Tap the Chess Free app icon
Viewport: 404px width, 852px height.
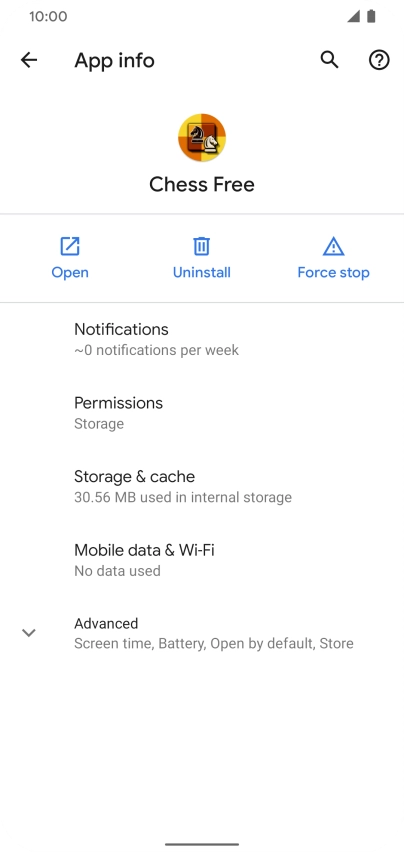(x=202, y=137)
